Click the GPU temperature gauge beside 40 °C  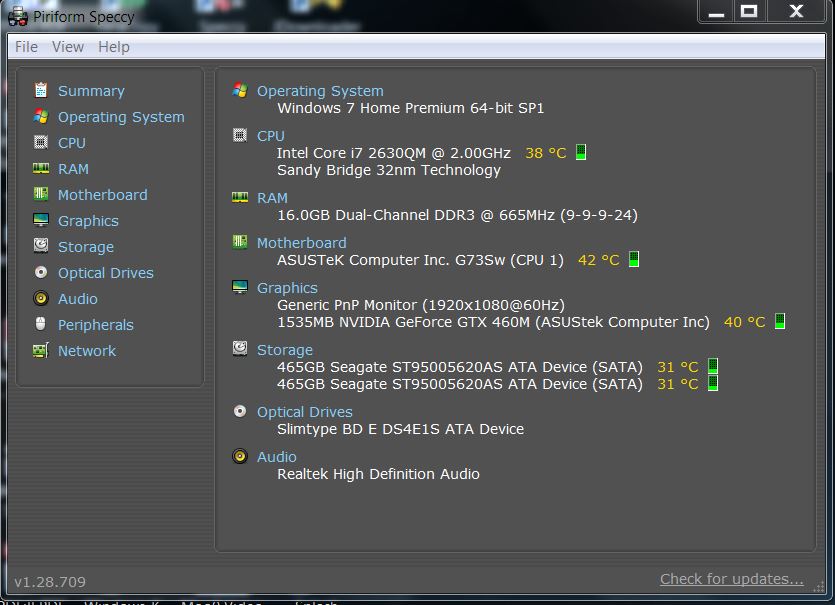pos(780,321)
